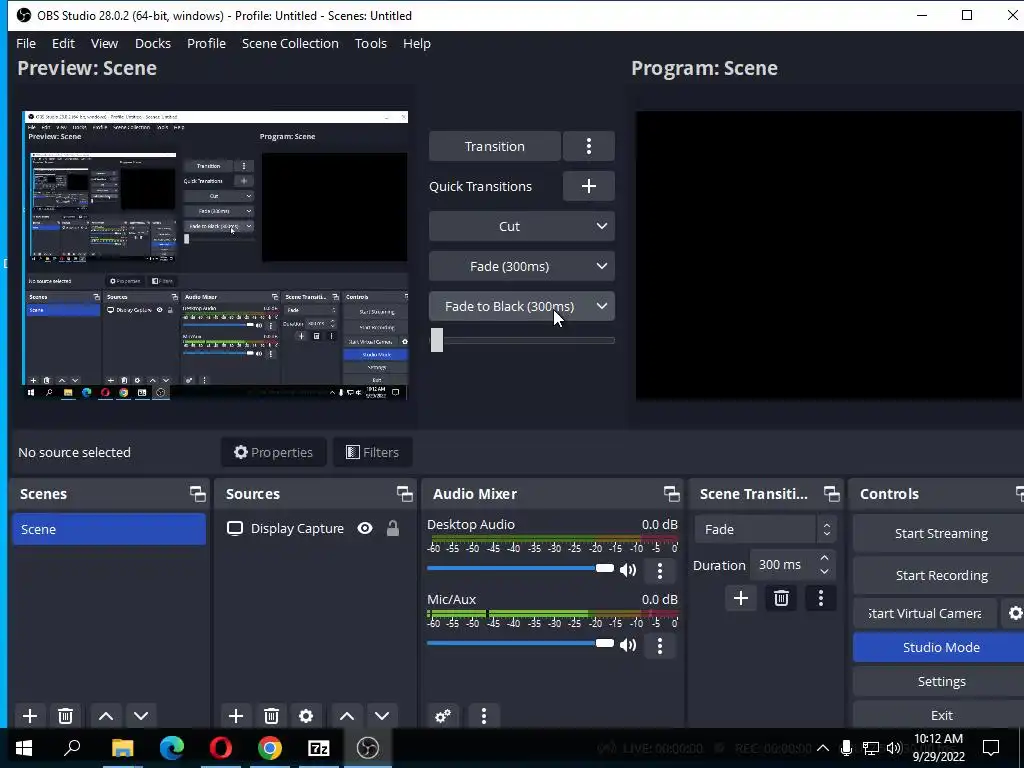Move scene down with arrow
Image resolution: width=1024 pixels, height=768 pixels.
[x=141, y=716]
